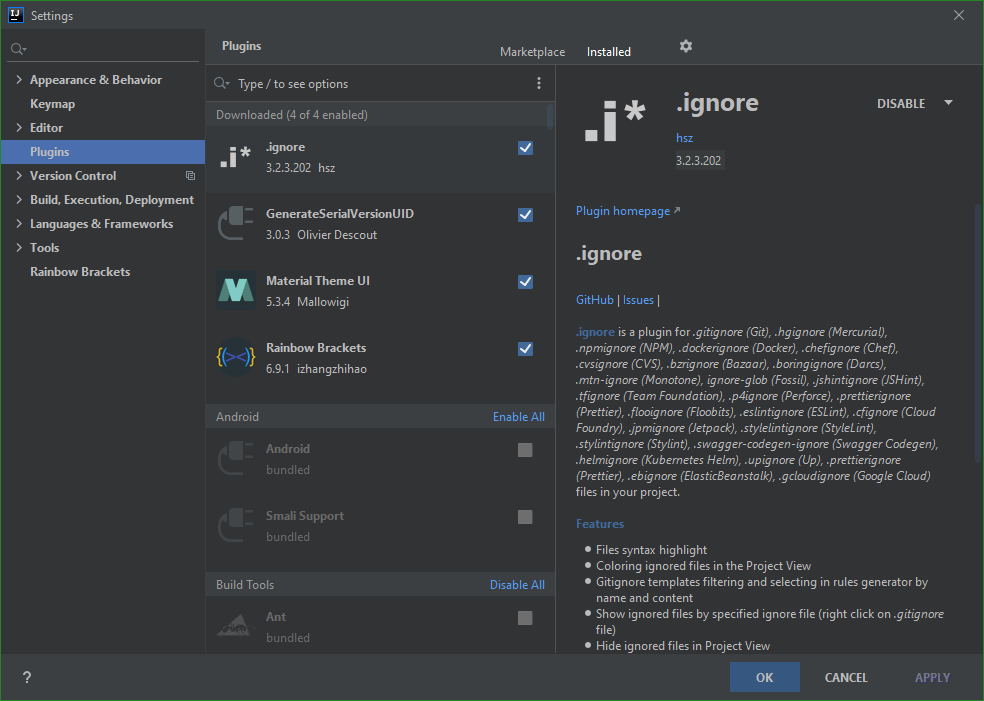This screenshot has height=701, width=984.
Task: Open the Plugin homepage link
Action: [622, 210]
